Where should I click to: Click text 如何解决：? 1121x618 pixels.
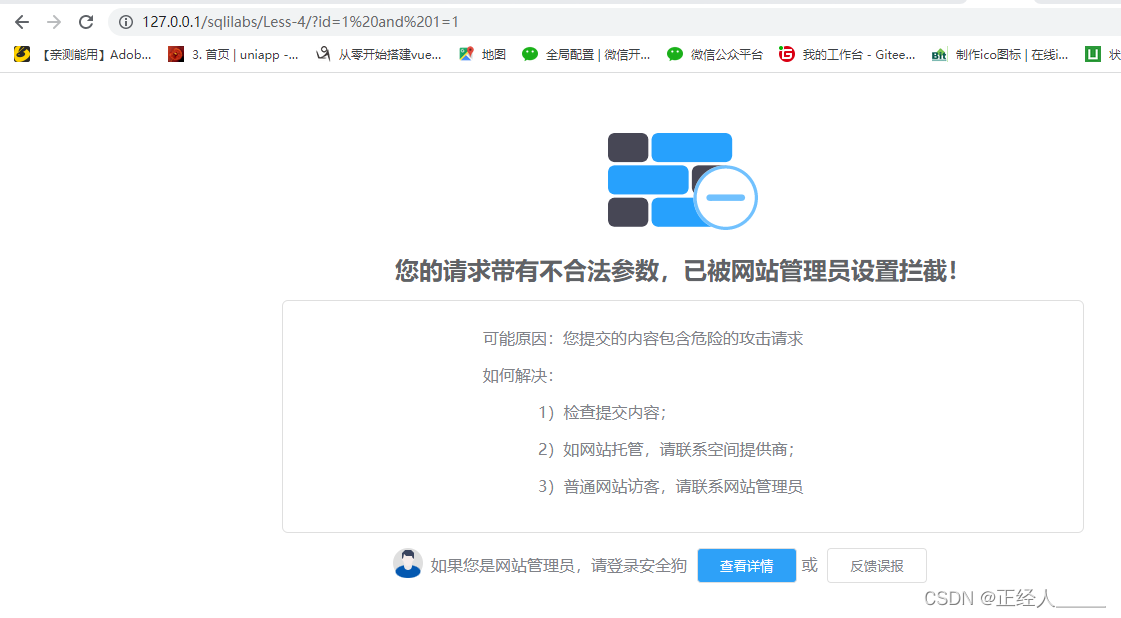518,376
